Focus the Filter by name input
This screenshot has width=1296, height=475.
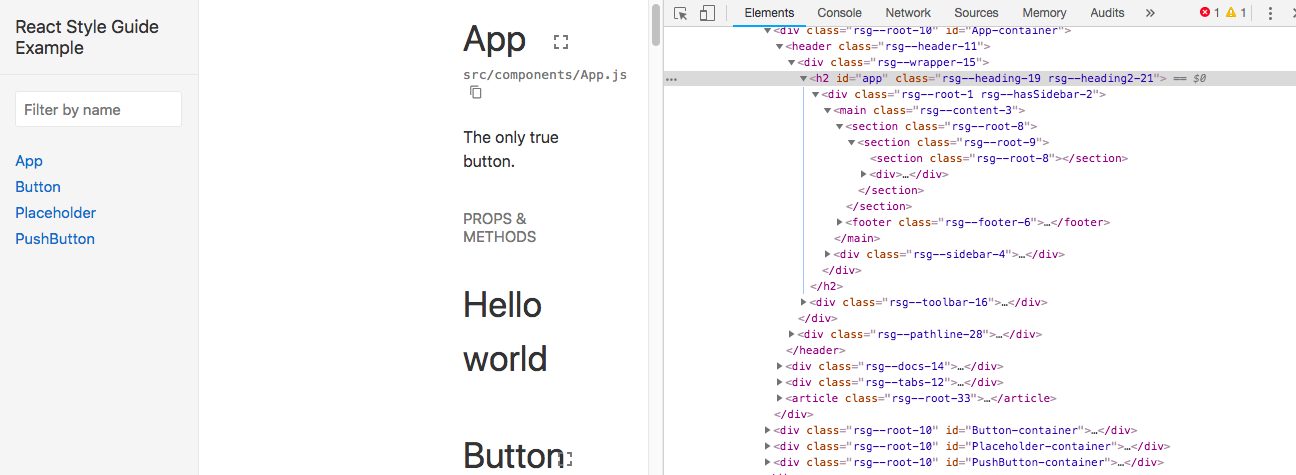click(98, 110)
